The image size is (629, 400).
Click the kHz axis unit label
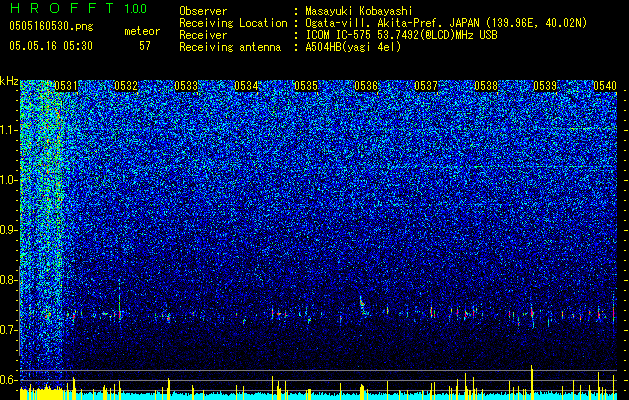9,81
